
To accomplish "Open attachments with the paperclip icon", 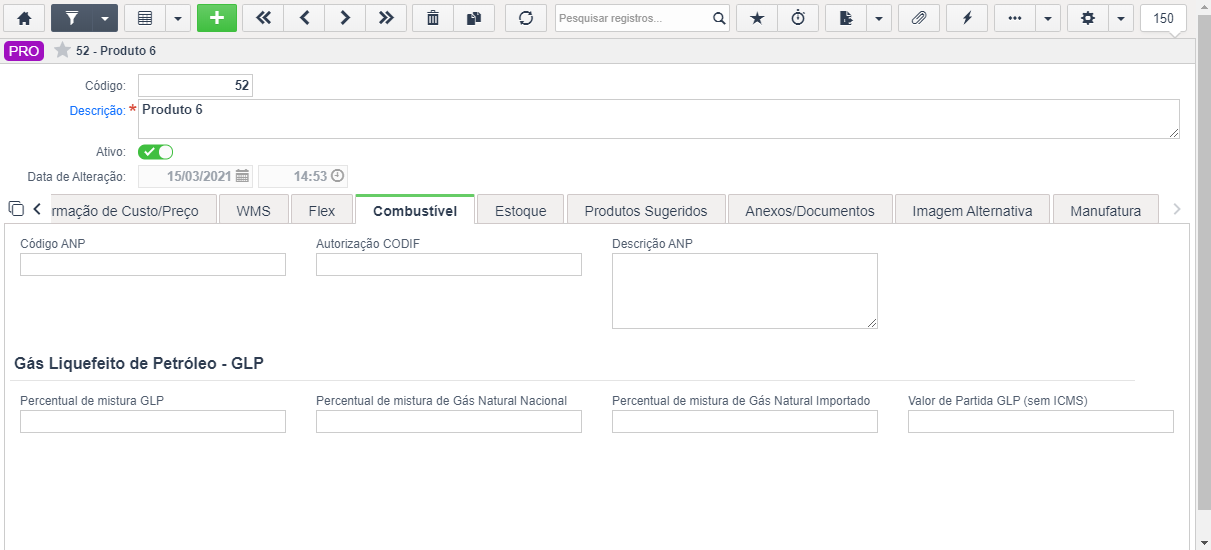I will (918, 18).
